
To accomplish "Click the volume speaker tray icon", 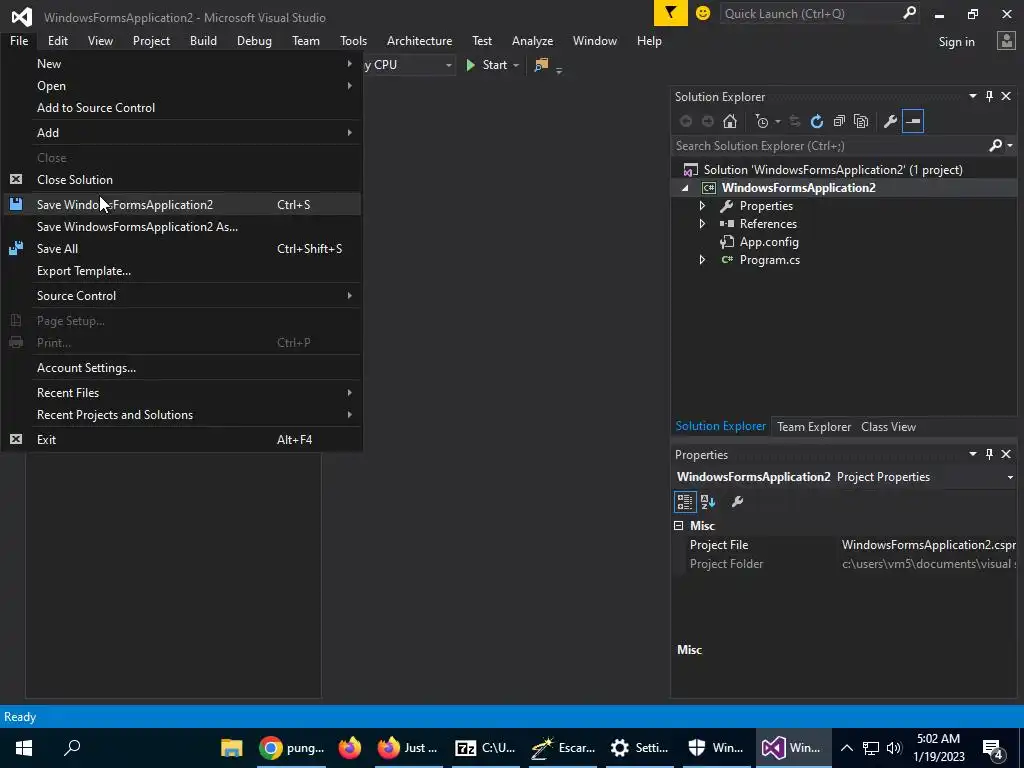I will (893, 748).
